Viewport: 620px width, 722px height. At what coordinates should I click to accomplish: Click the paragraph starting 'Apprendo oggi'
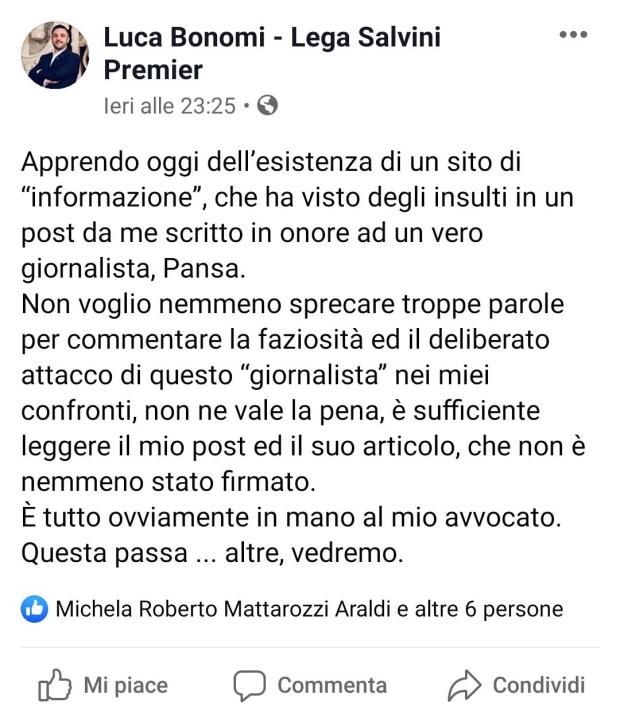(x=298, y=215)
